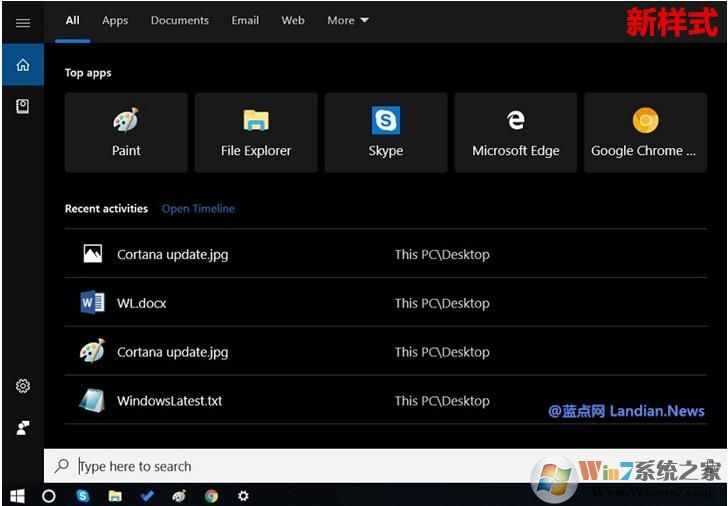
Task: Open Microsoft Edge from Top apps
Action: 516,133
